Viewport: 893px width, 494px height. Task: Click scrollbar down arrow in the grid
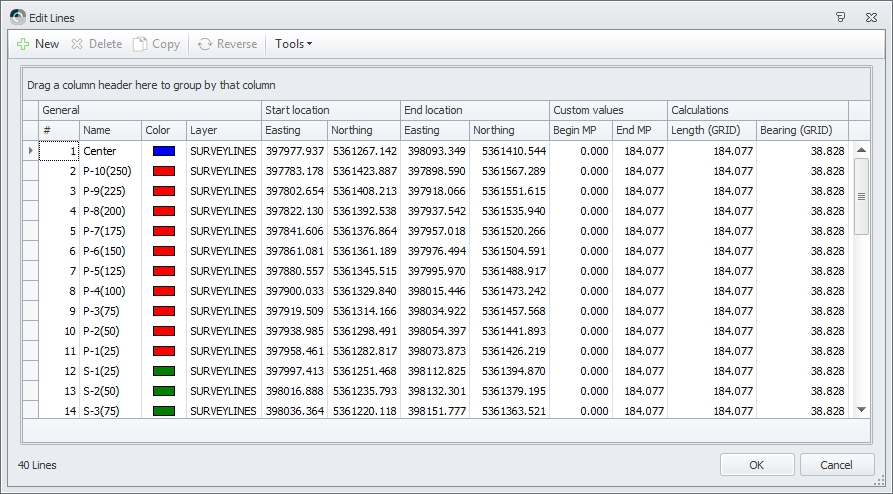point(862,410)
